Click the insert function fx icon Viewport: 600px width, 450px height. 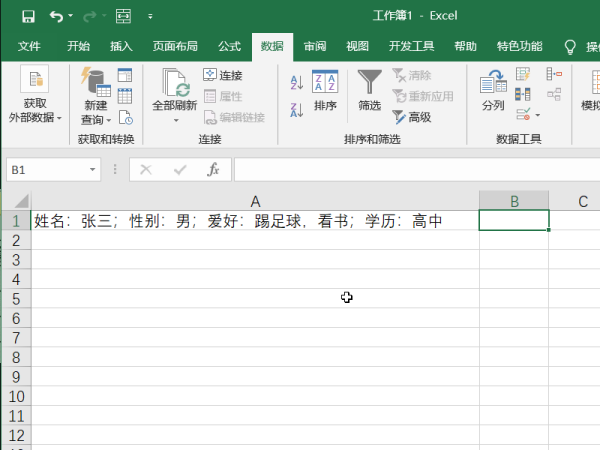pyautogui.click(x=213, y=170)
